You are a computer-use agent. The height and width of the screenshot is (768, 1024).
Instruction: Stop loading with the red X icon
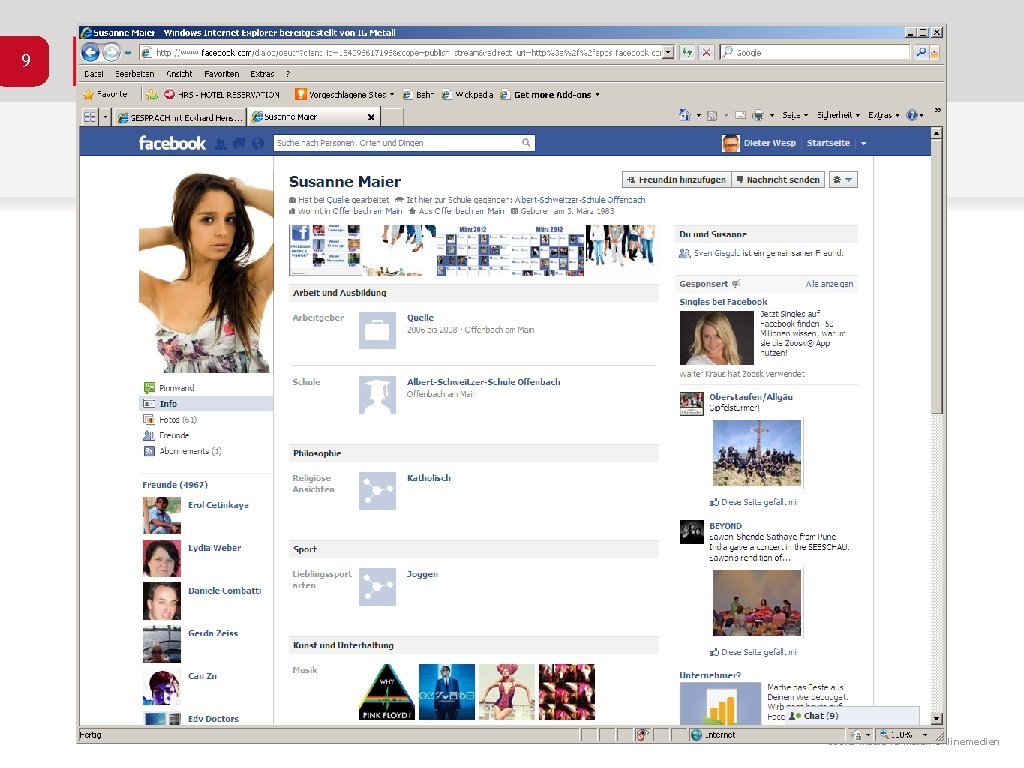coord(706,52)
